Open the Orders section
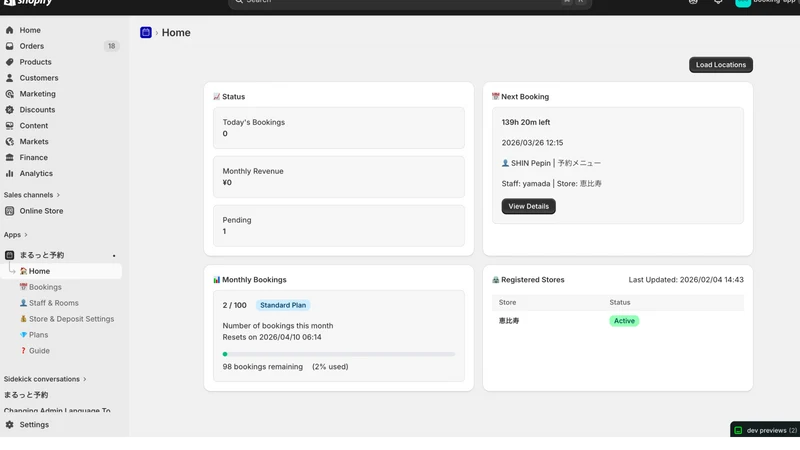The width and height of the screenshot is (800, 450). point(32,46)
